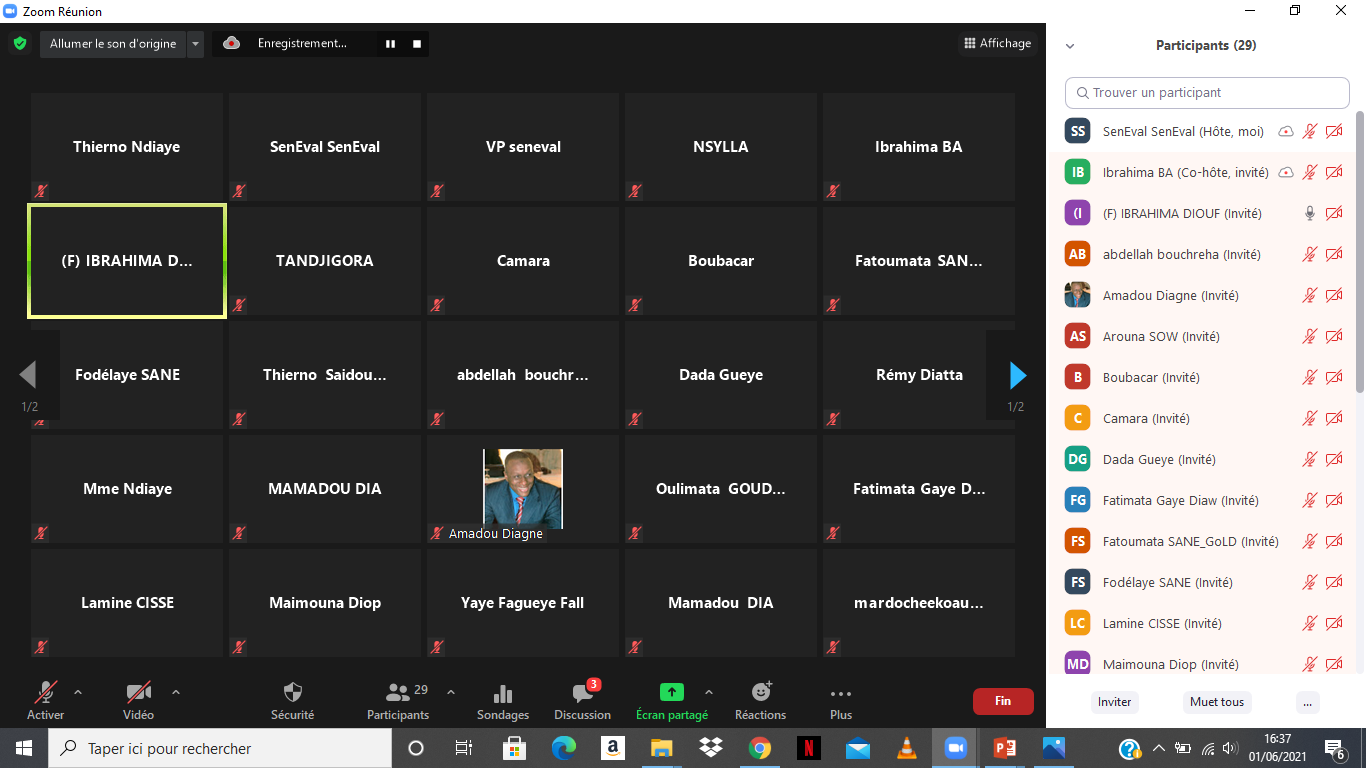This screenshot has width=1366, height=768.
Task: Pause the recording
Action: 390,44
